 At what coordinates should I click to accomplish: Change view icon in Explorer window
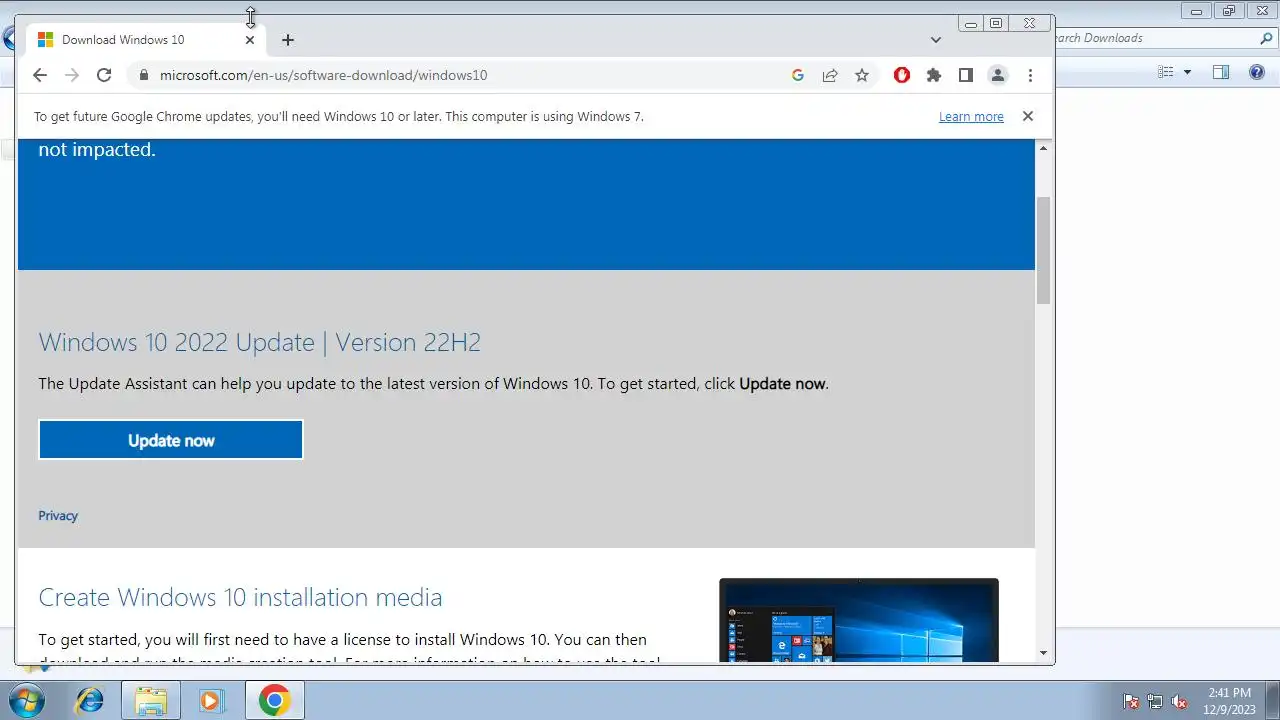click(x=1165, y=72)
